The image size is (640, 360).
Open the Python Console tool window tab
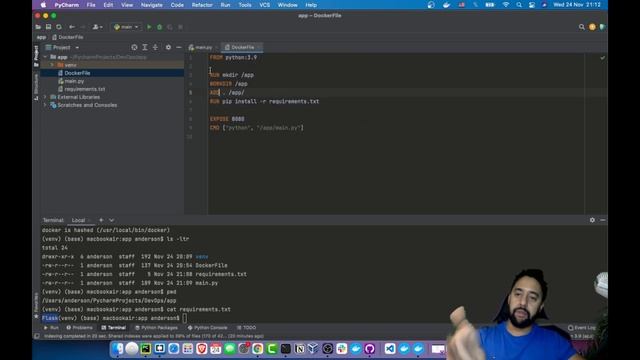(207, 328)
